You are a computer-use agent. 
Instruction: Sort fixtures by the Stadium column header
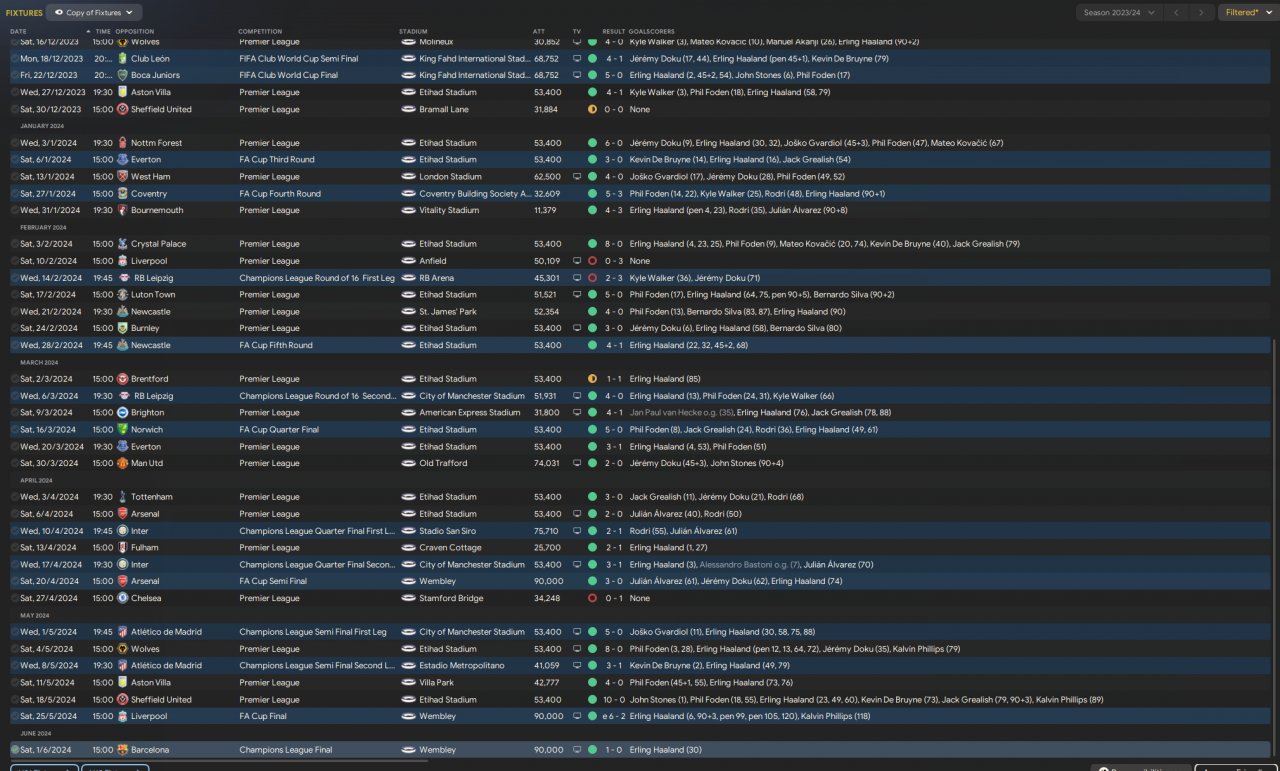tap(412, 31)
